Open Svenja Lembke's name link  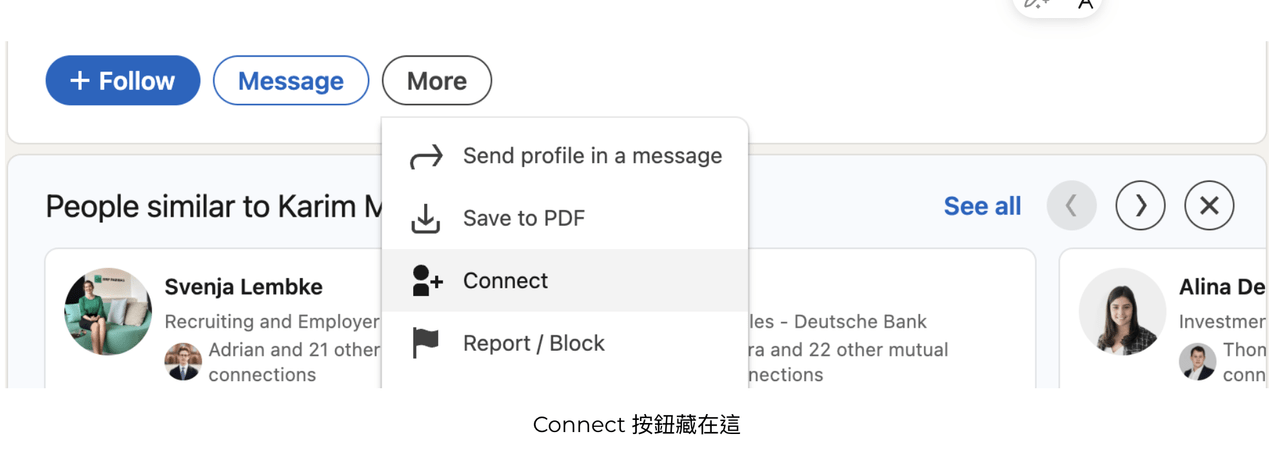pos(243,287)
